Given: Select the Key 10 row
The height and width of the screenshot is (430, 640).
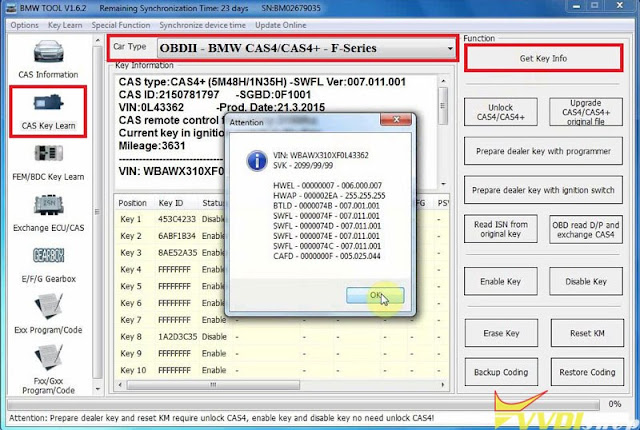Looking at the screenshot, I should click(282, 370).
